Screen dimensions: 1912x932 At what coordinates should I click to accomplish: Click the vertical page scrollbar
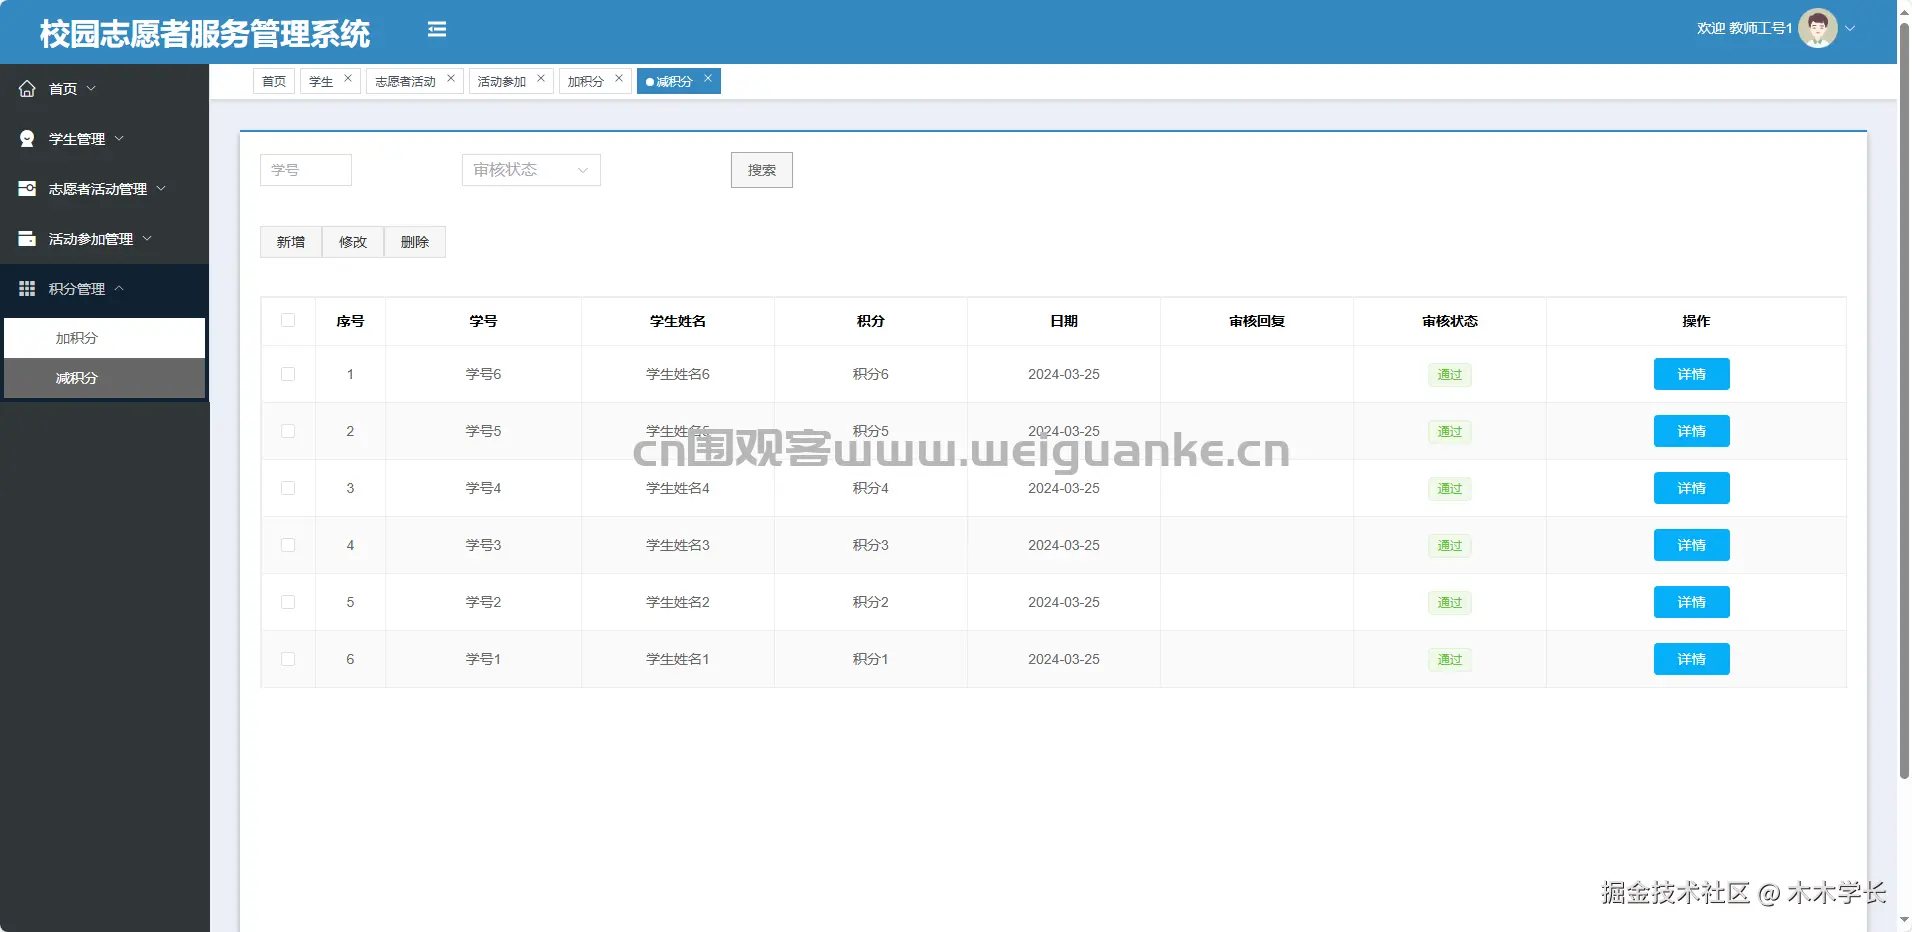click(x=1904, y=400)
